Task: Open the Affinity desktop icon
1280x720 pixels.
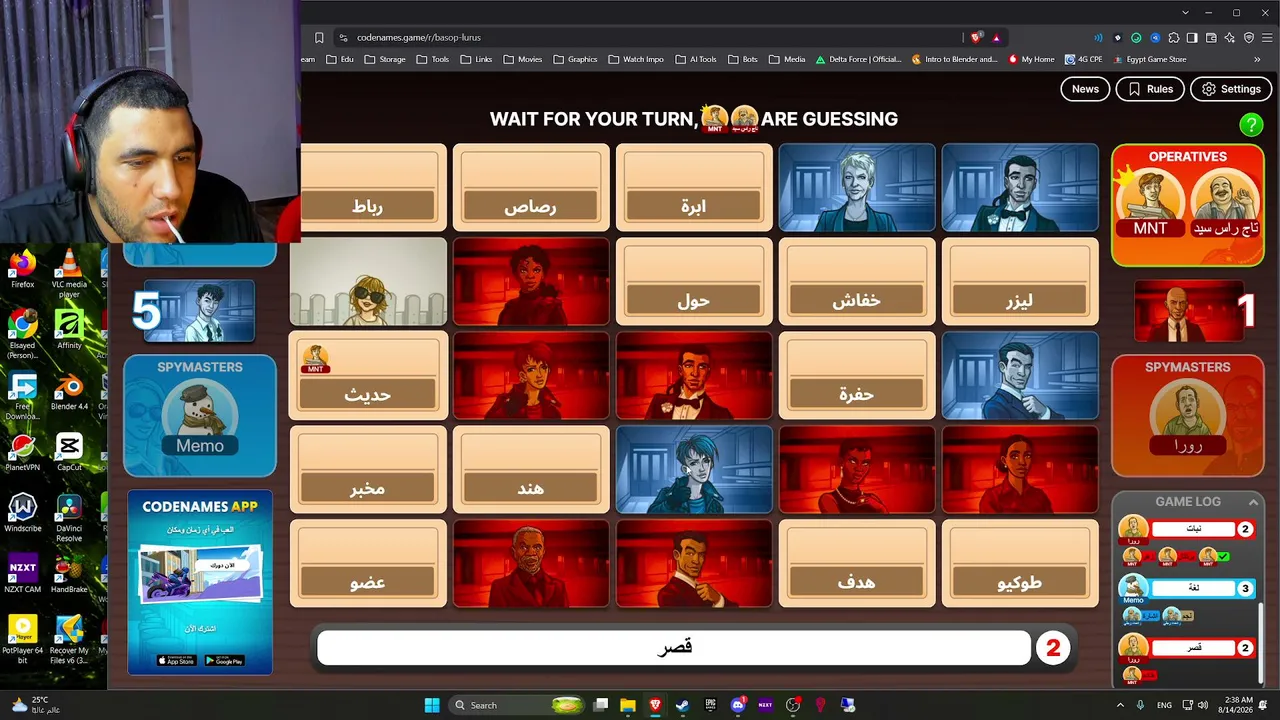Action: (x=69, y=329)
